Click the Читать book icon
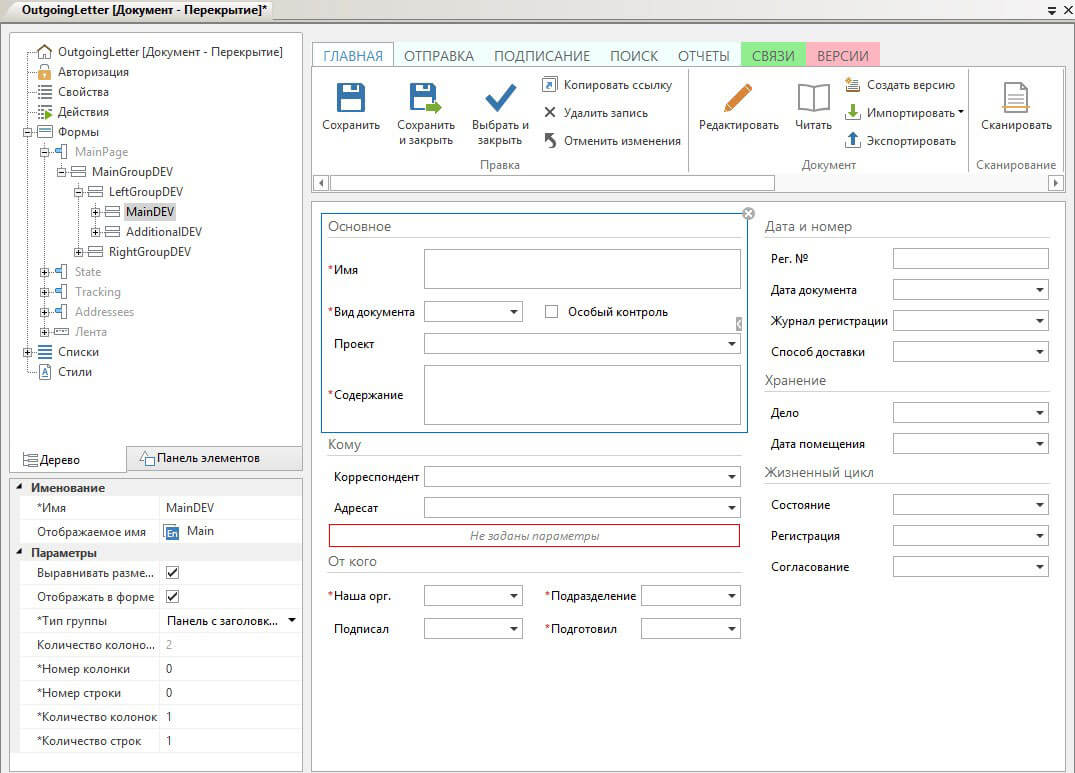The image size is (1075, 773). [x=814, y=98]
